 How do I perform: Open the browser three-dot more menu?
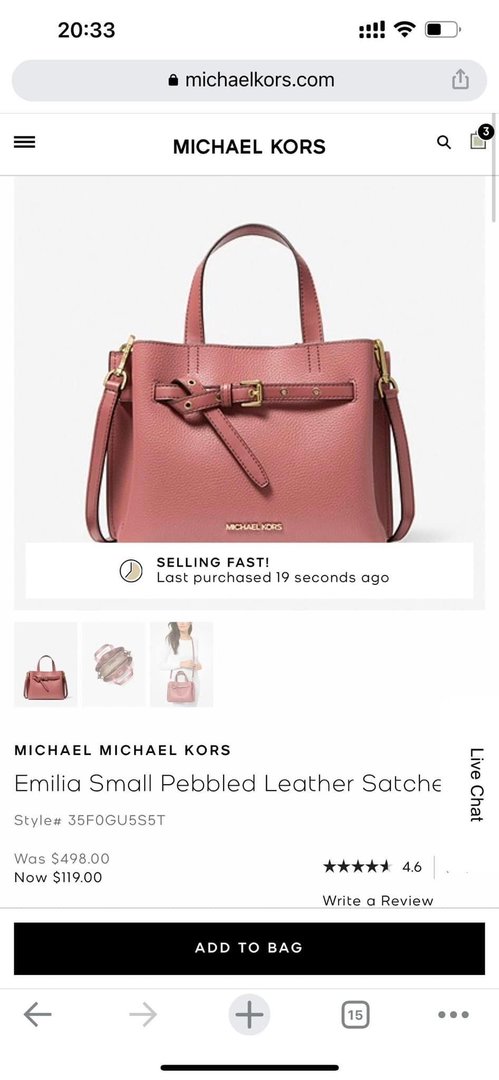click(x=454, y=1015)
